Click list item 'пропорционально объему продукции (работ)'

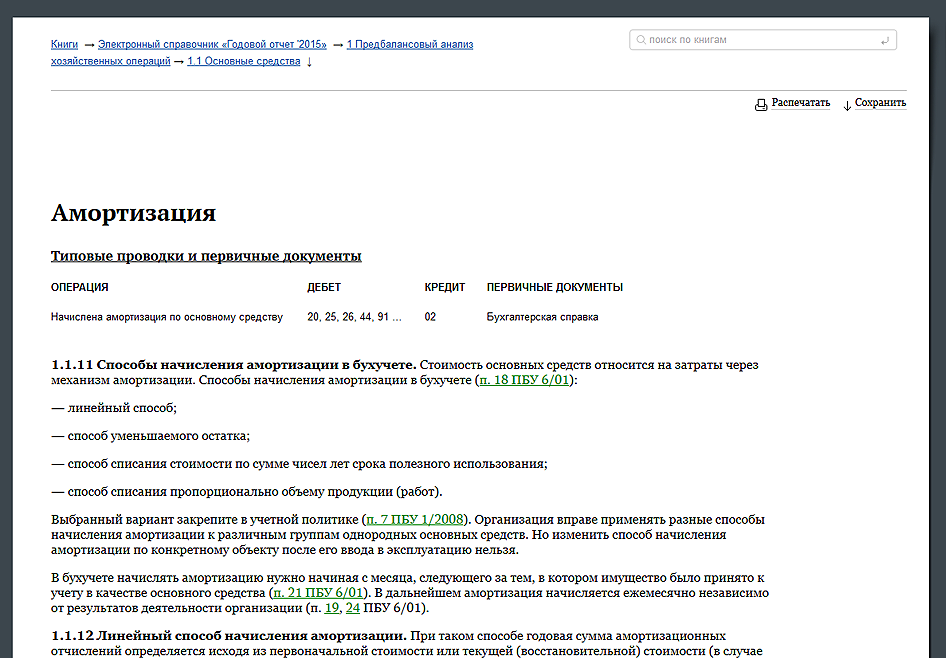[247, 492]
